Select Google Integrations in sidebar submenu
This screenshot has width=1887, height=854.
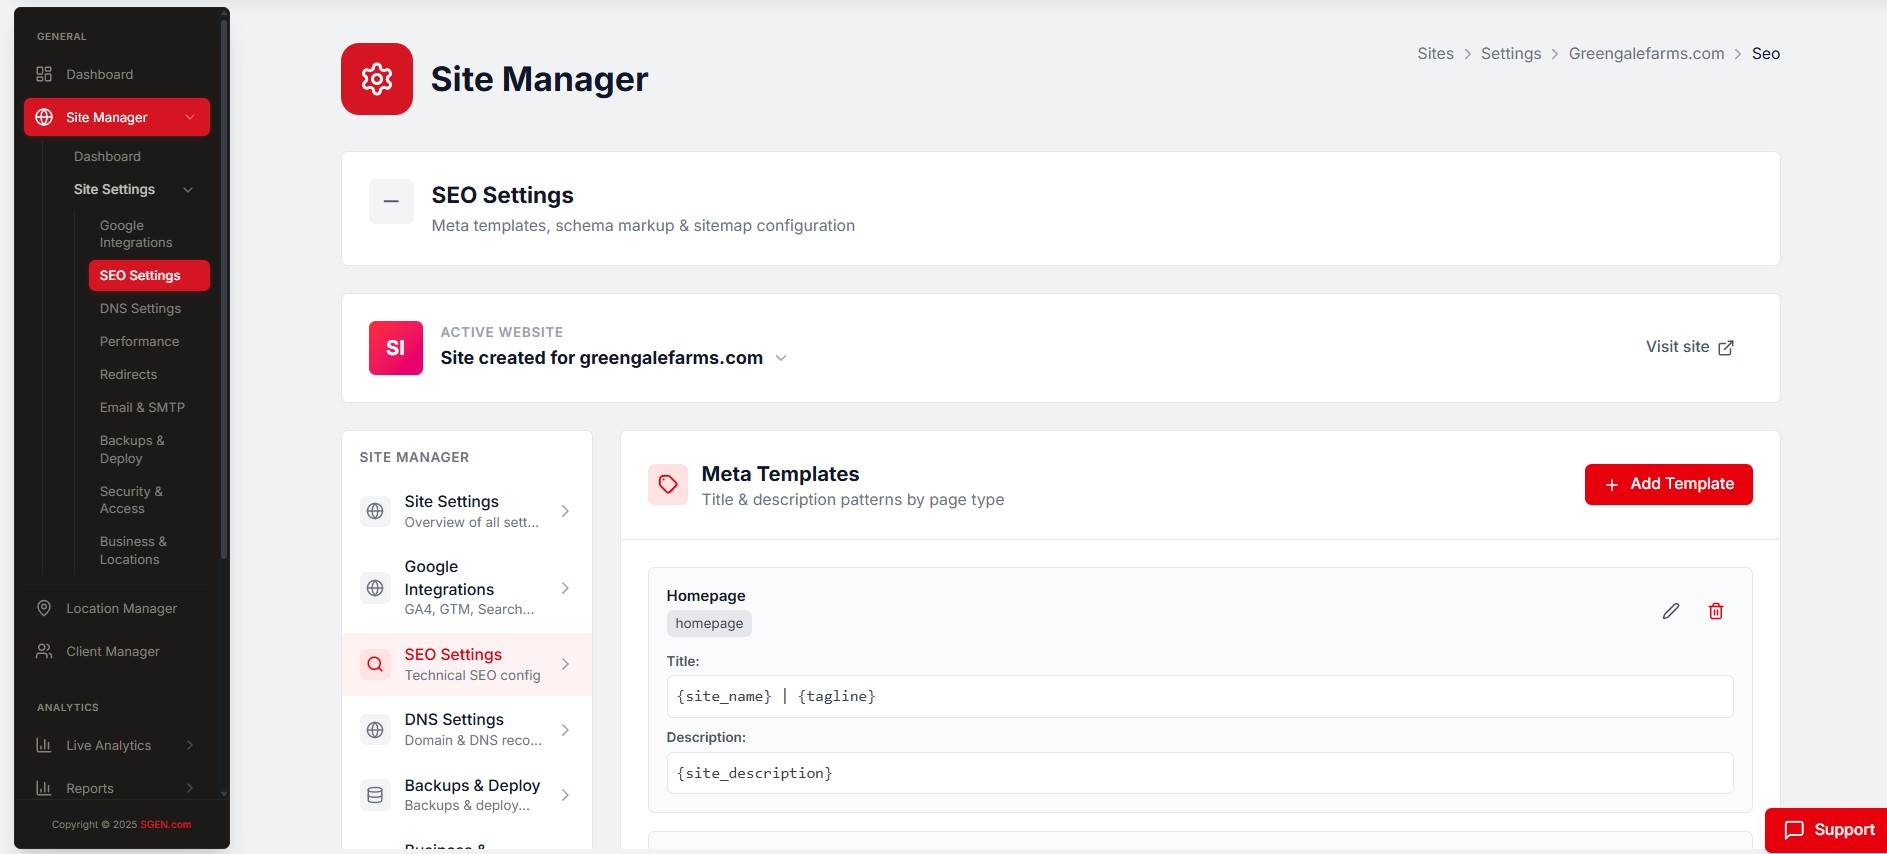click(x=136, y=234)
